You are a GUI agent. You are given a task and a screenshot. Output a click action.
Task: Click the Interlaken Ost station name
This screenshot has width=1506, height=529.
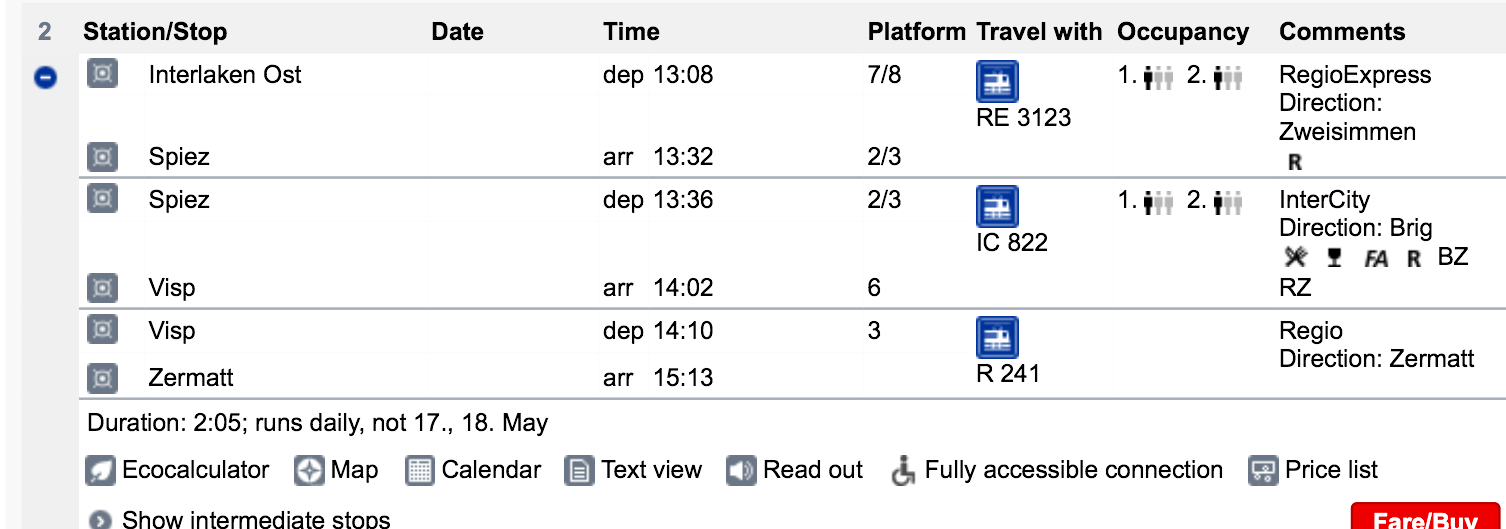click(x=225, y=75)
